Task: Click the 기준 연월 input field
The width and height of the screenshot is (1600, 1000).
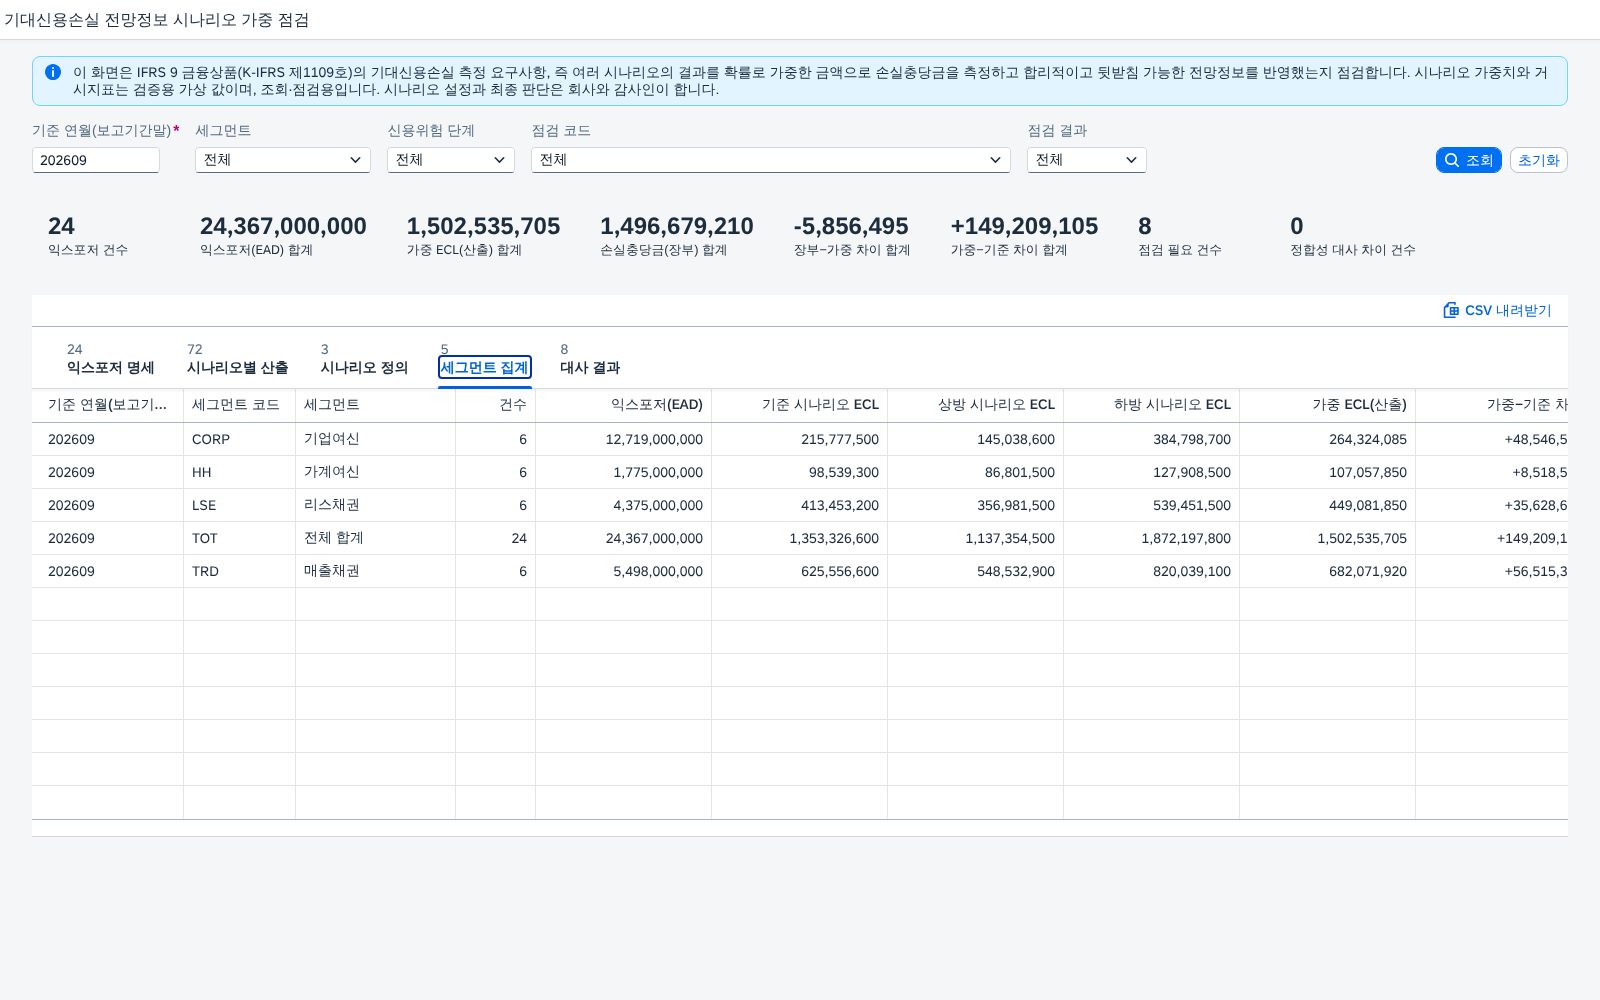Action: click(x=96, y=160)
